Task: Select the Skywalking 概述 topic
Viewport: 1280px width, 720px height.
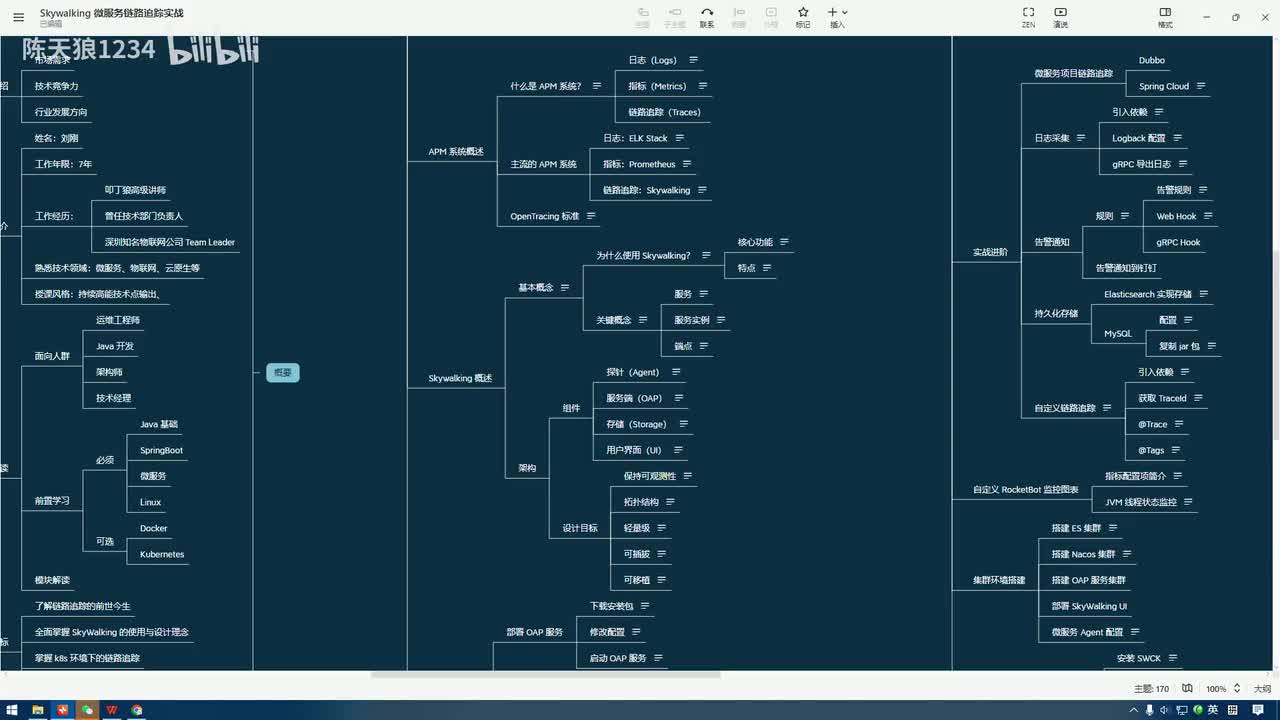Action: point(460,378)
